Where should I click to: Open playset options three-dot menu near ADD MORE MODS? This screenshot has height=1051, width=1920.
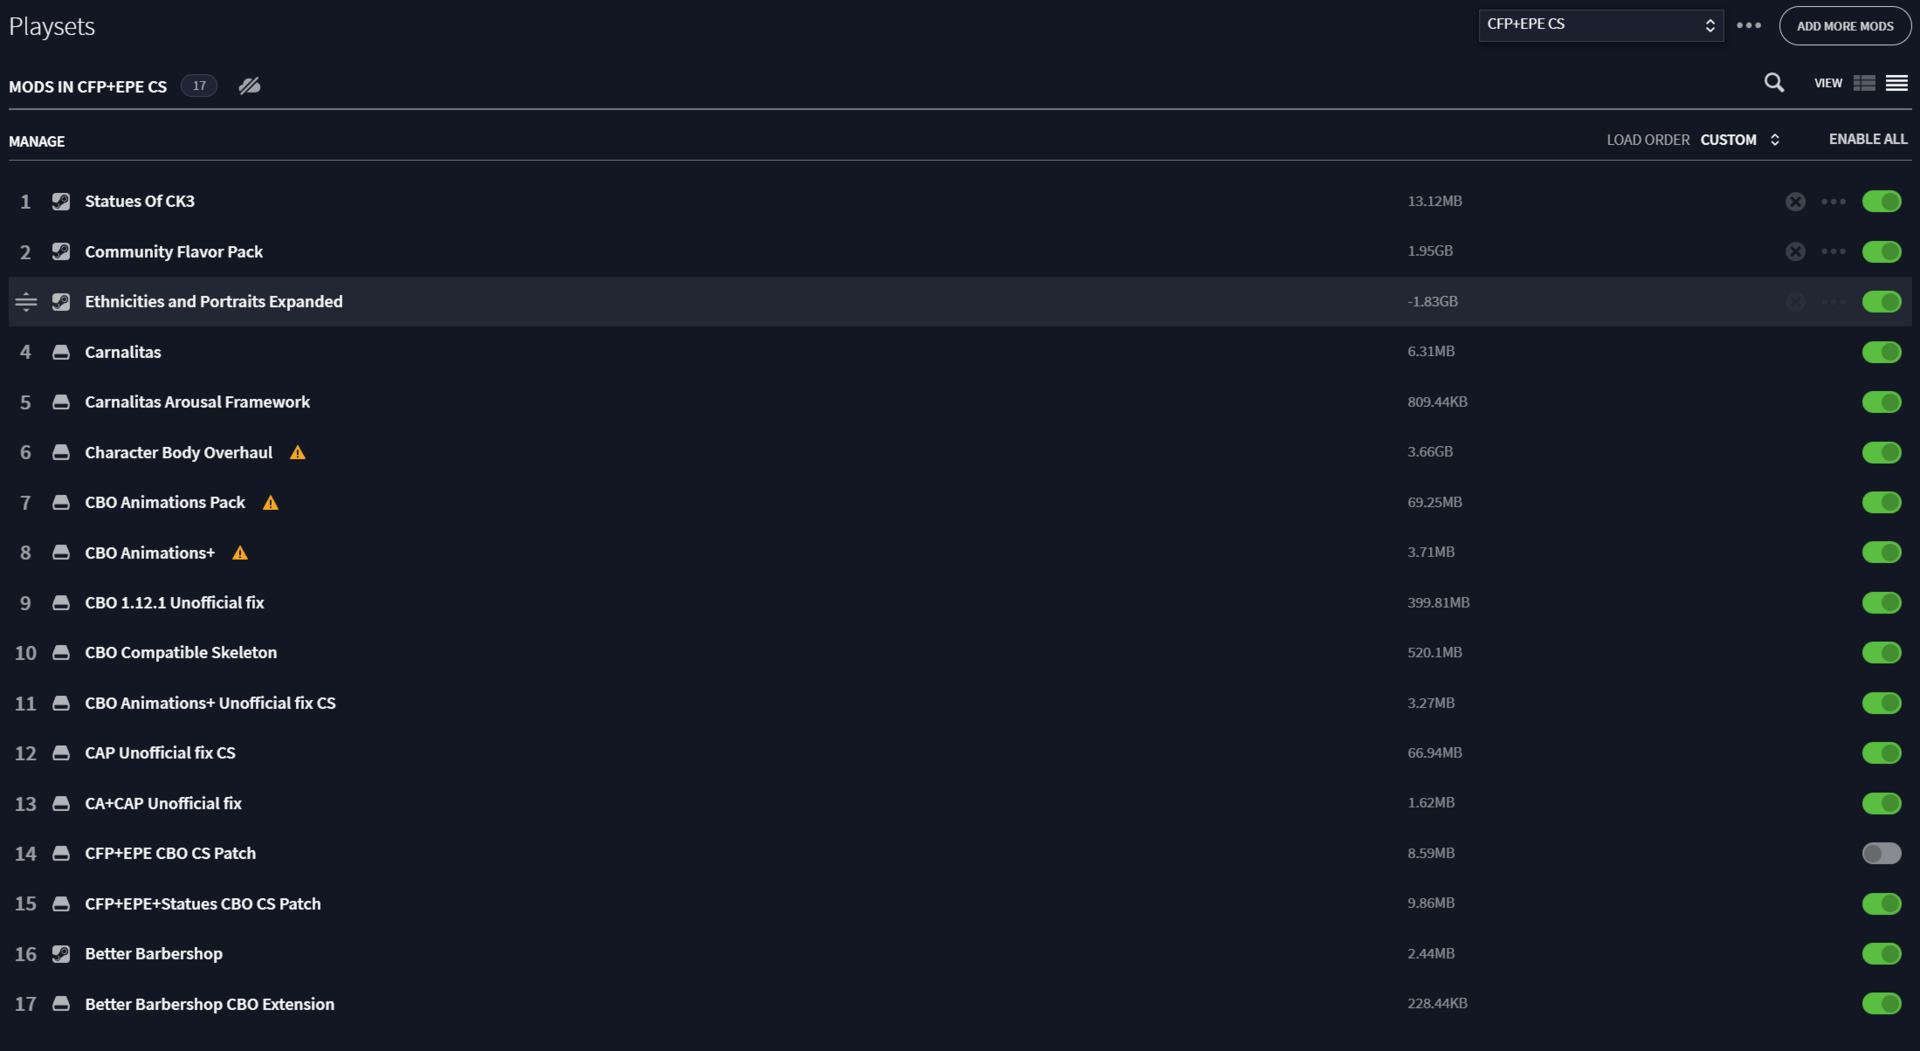coord(1749,26)
